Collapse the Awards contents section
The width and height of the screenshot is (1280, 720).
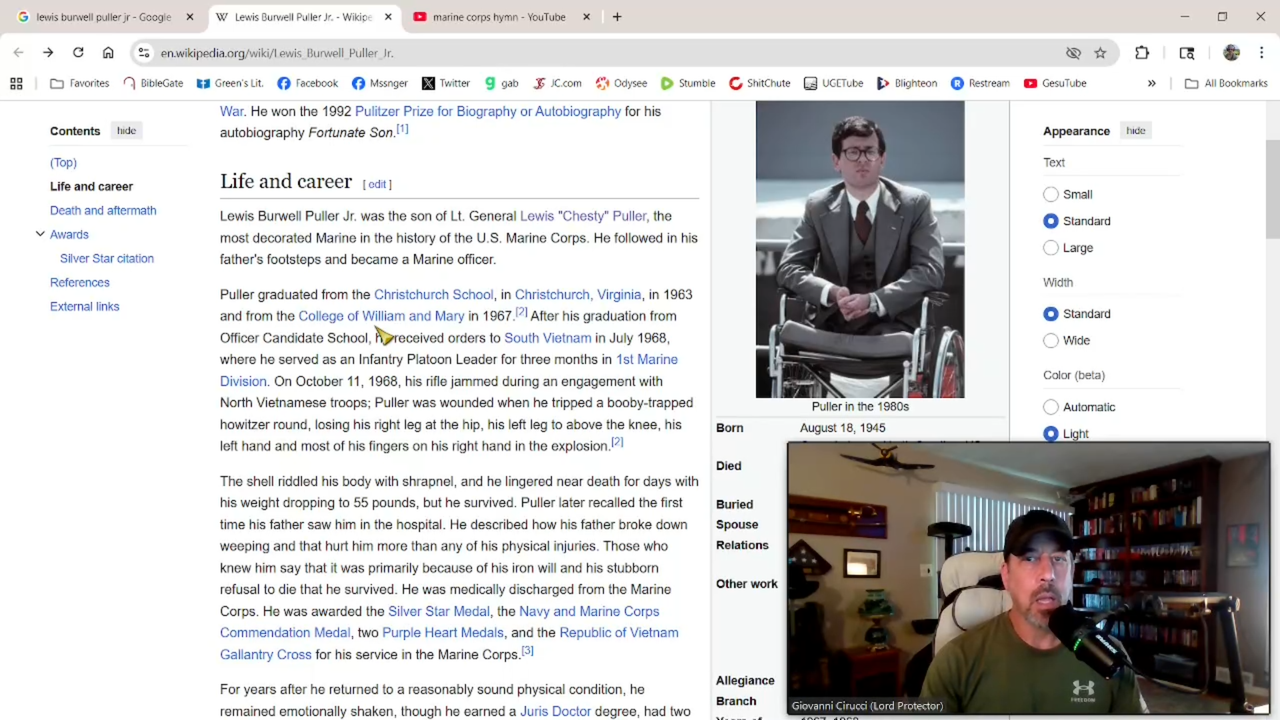(40, 234)
